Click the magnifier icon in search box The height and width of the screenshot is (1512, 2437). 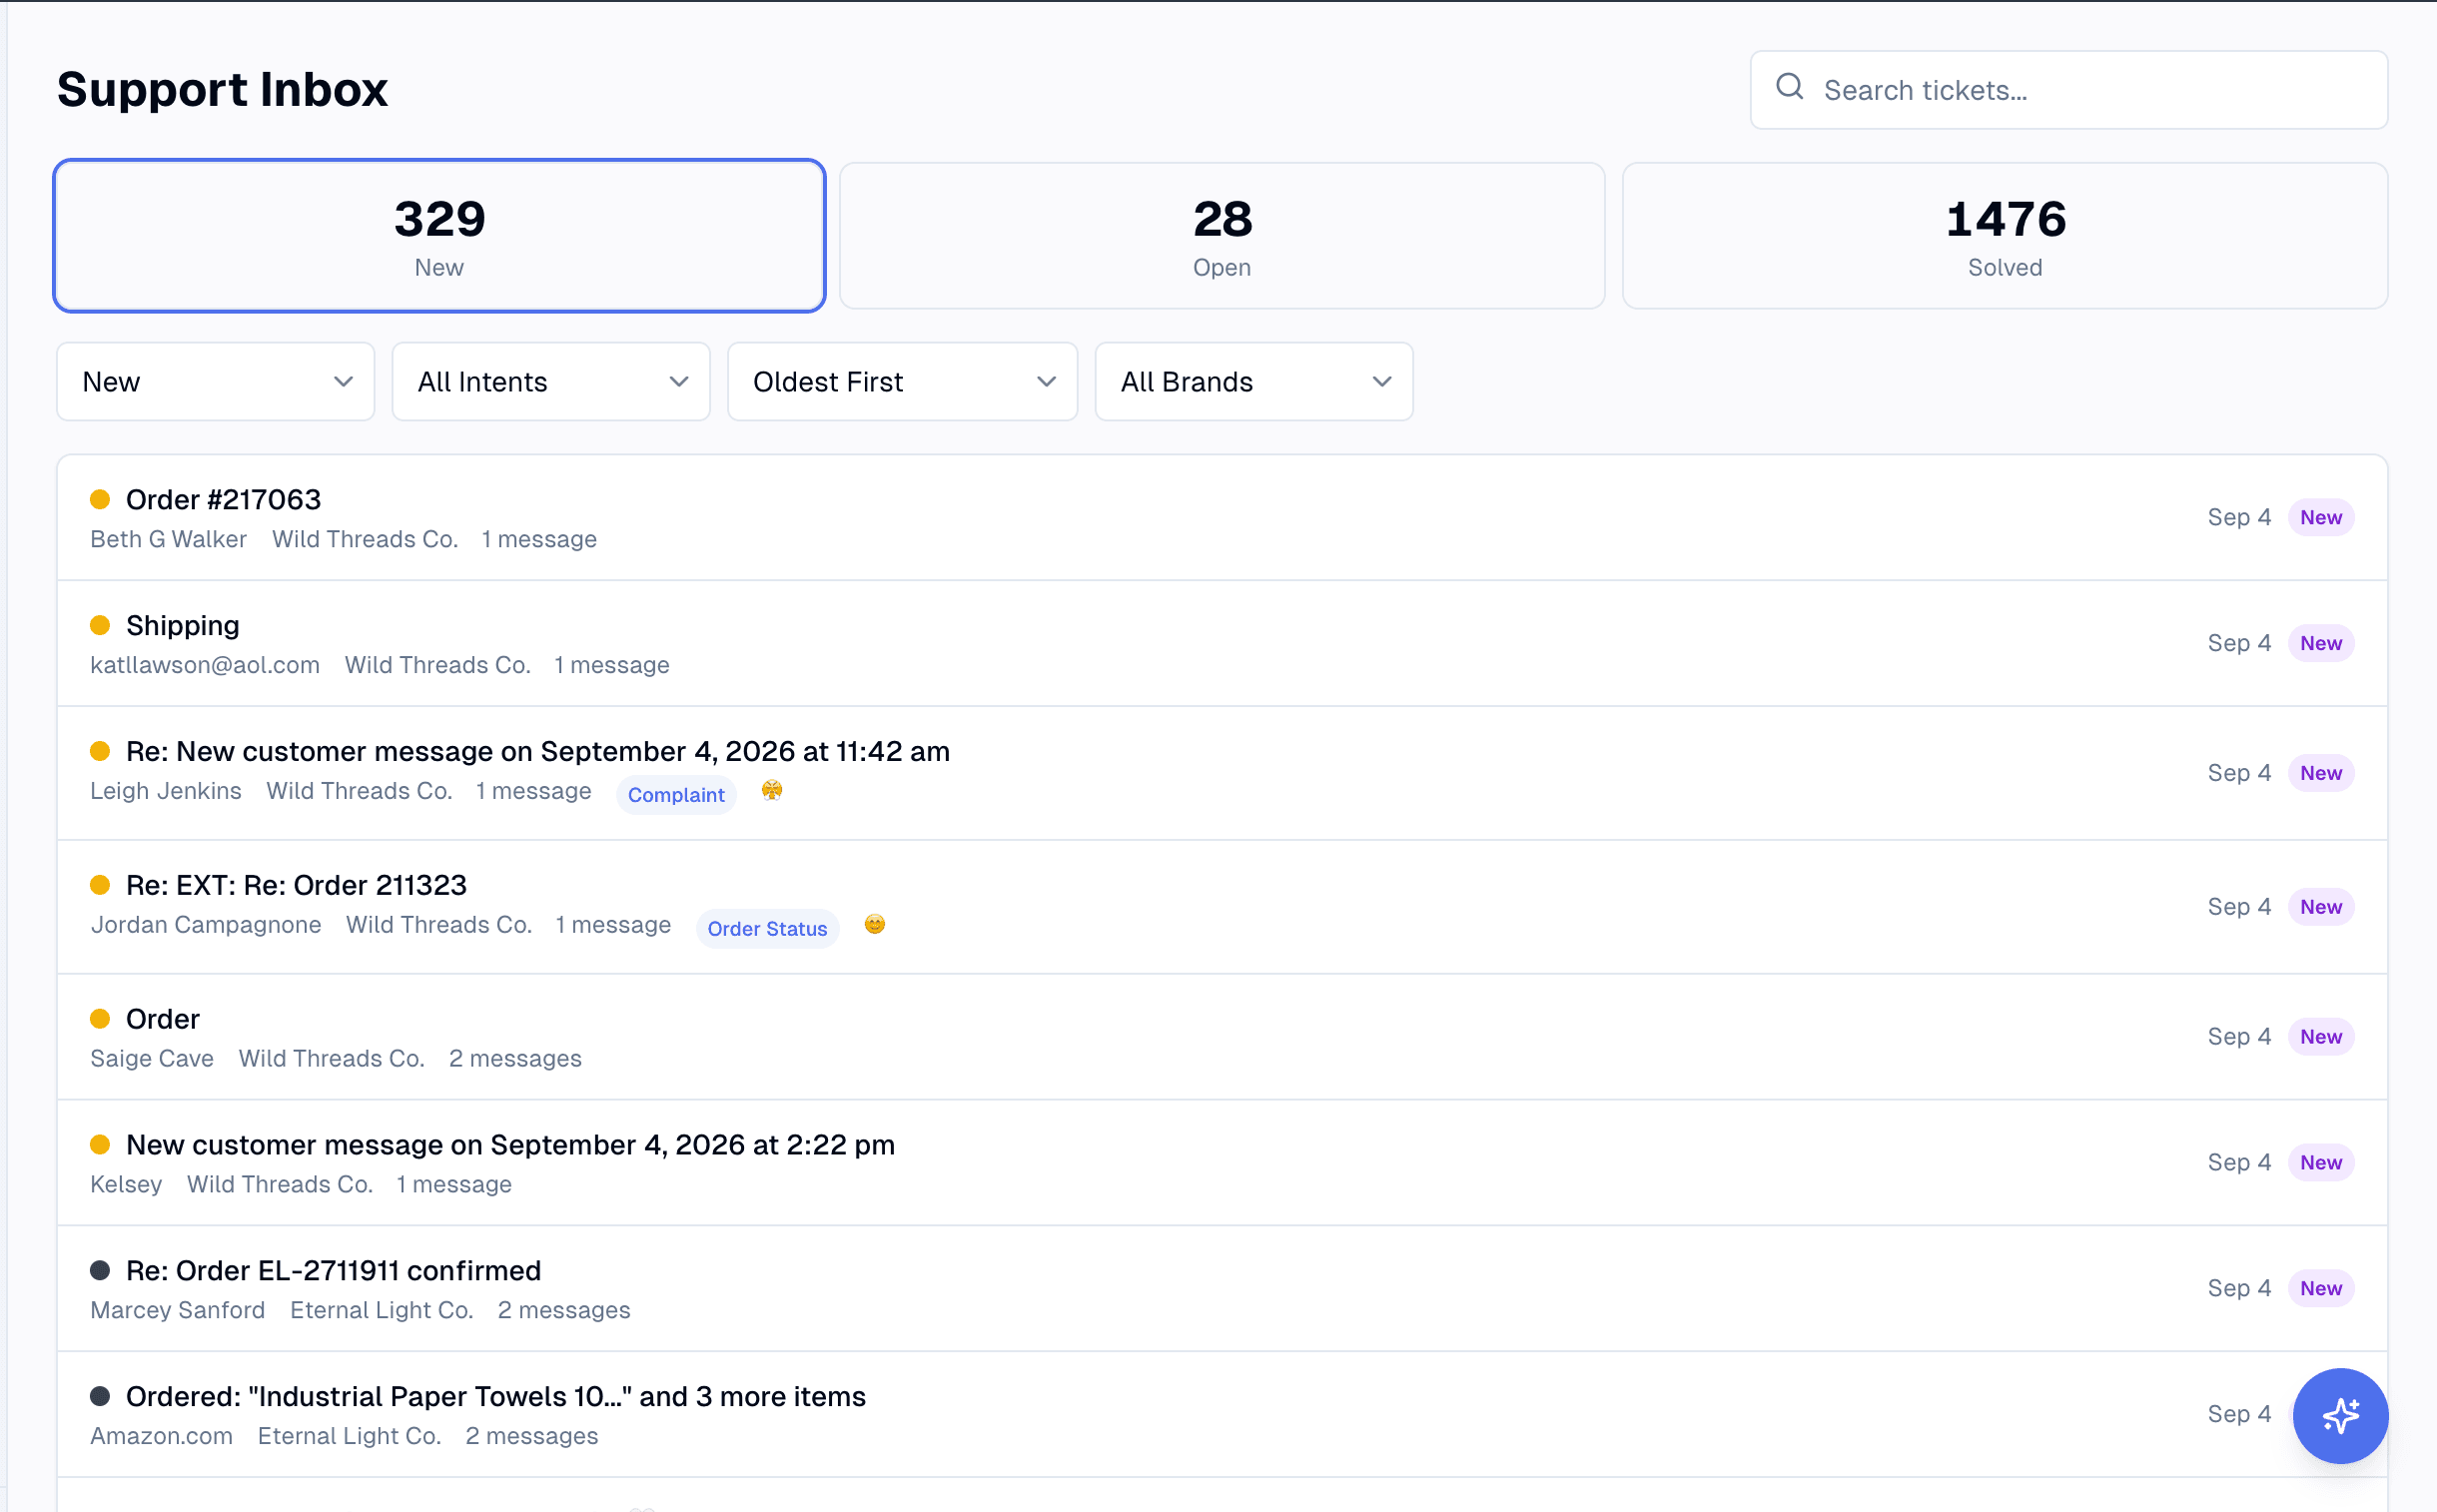coord(1789,87)
